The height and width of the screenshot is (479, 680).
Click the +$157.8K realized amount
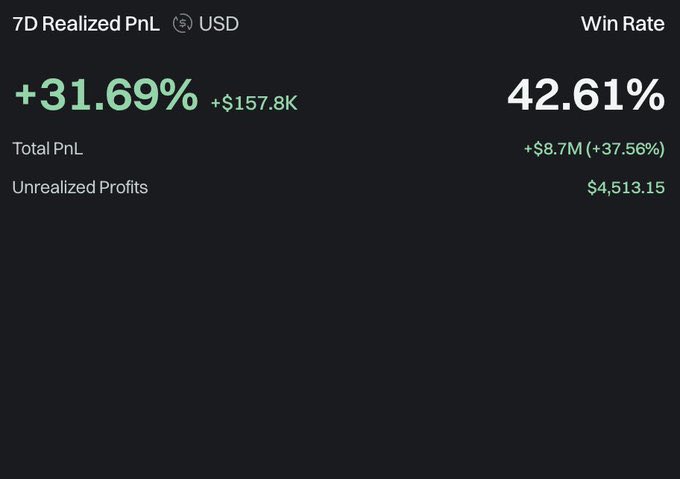coord(254,103)
